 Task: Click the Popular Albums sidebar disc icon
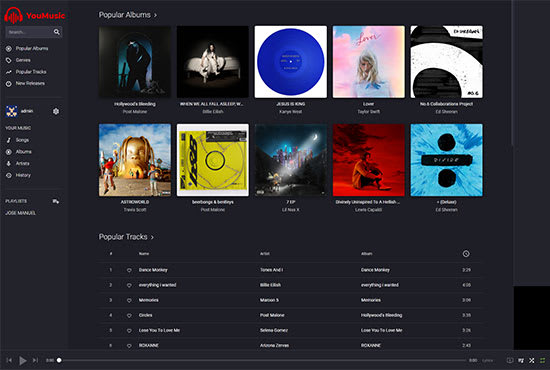[x=9, y=48]
